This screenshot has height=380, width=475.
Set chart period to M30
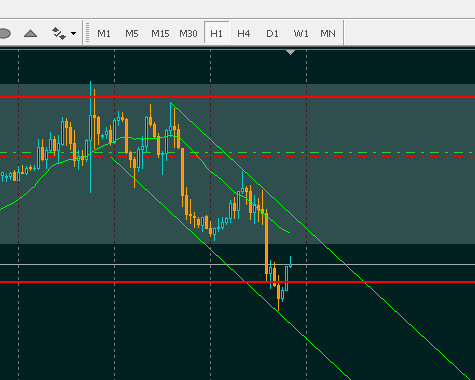(188, 33)
